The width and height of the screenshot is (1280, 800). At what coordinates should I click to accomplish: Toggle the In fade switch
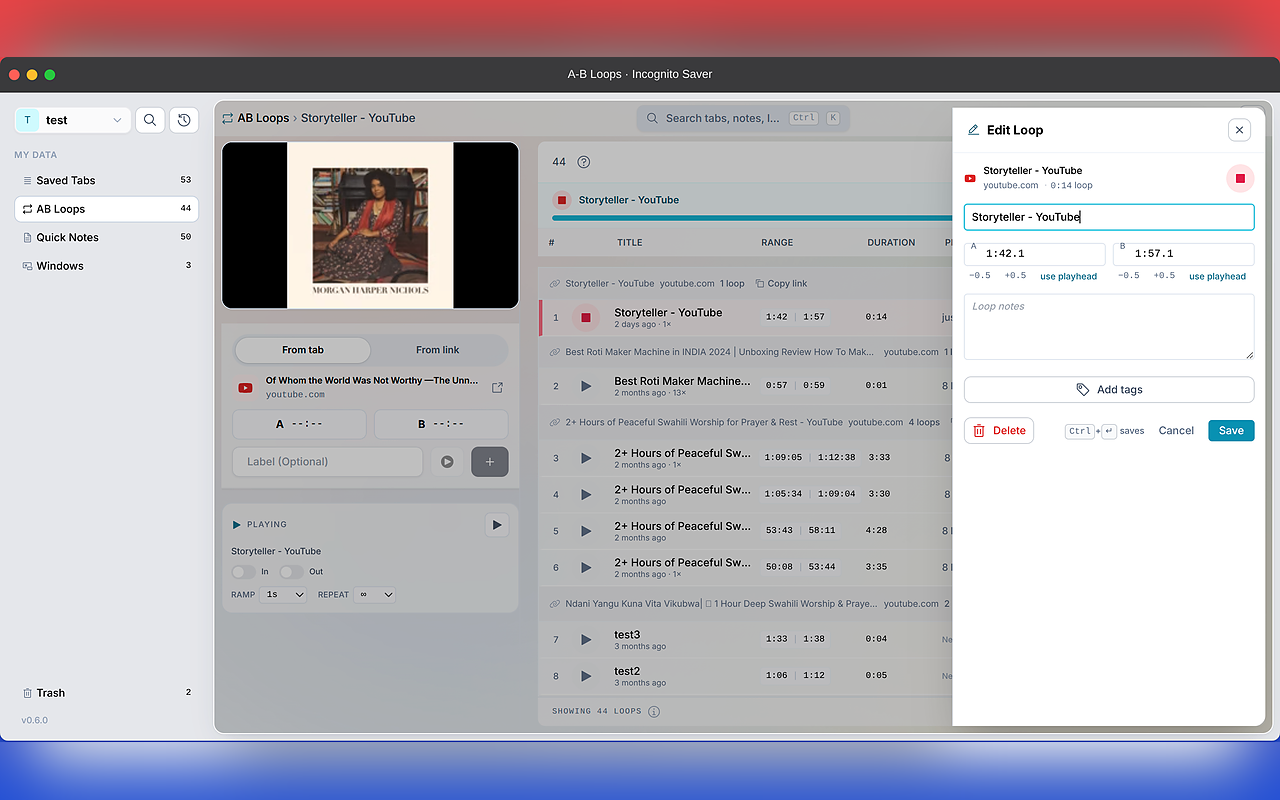tap(243, 572)
